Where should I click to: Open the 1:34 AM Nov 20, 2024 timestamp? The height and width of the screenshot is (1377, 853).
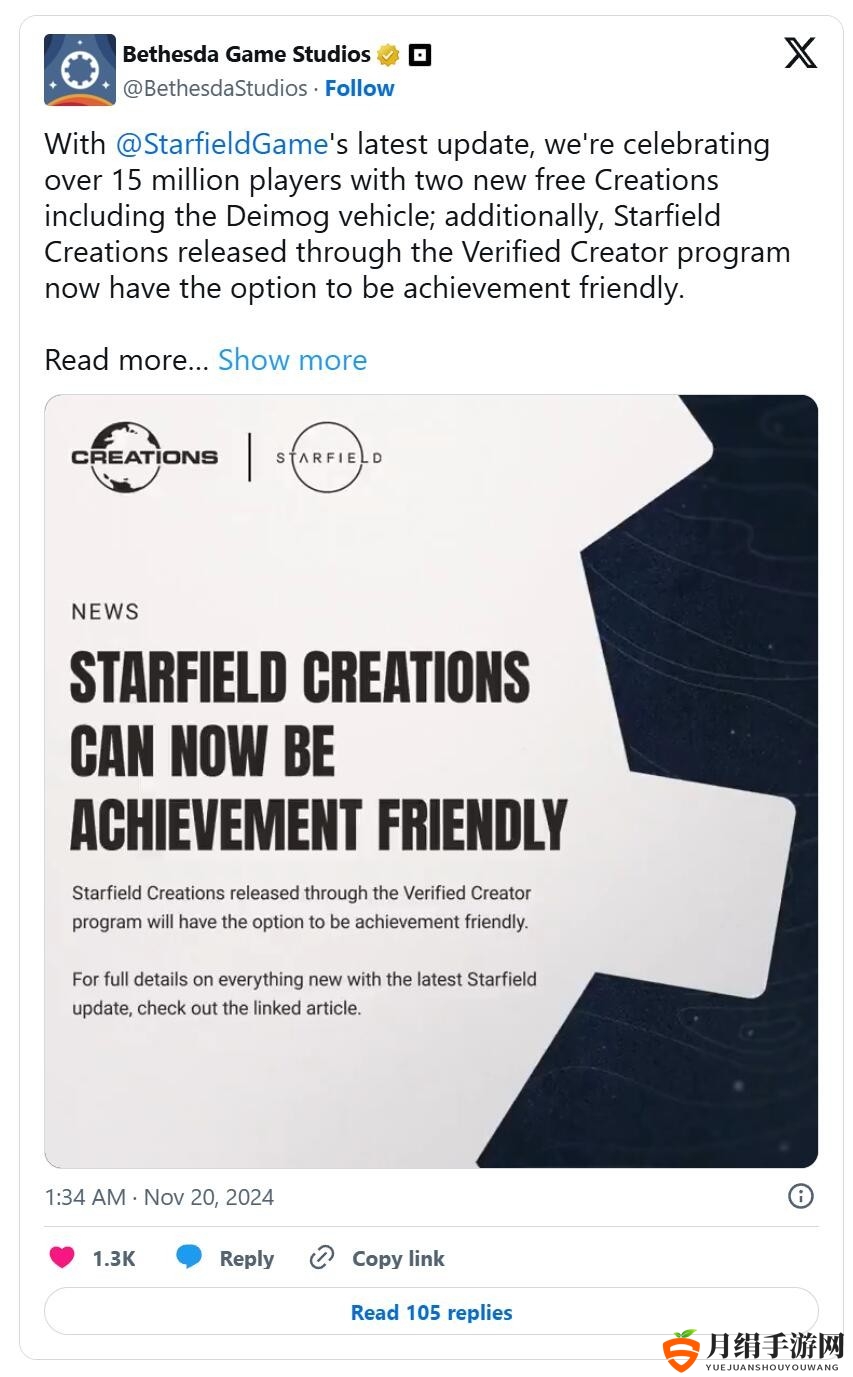(159, 1197)
